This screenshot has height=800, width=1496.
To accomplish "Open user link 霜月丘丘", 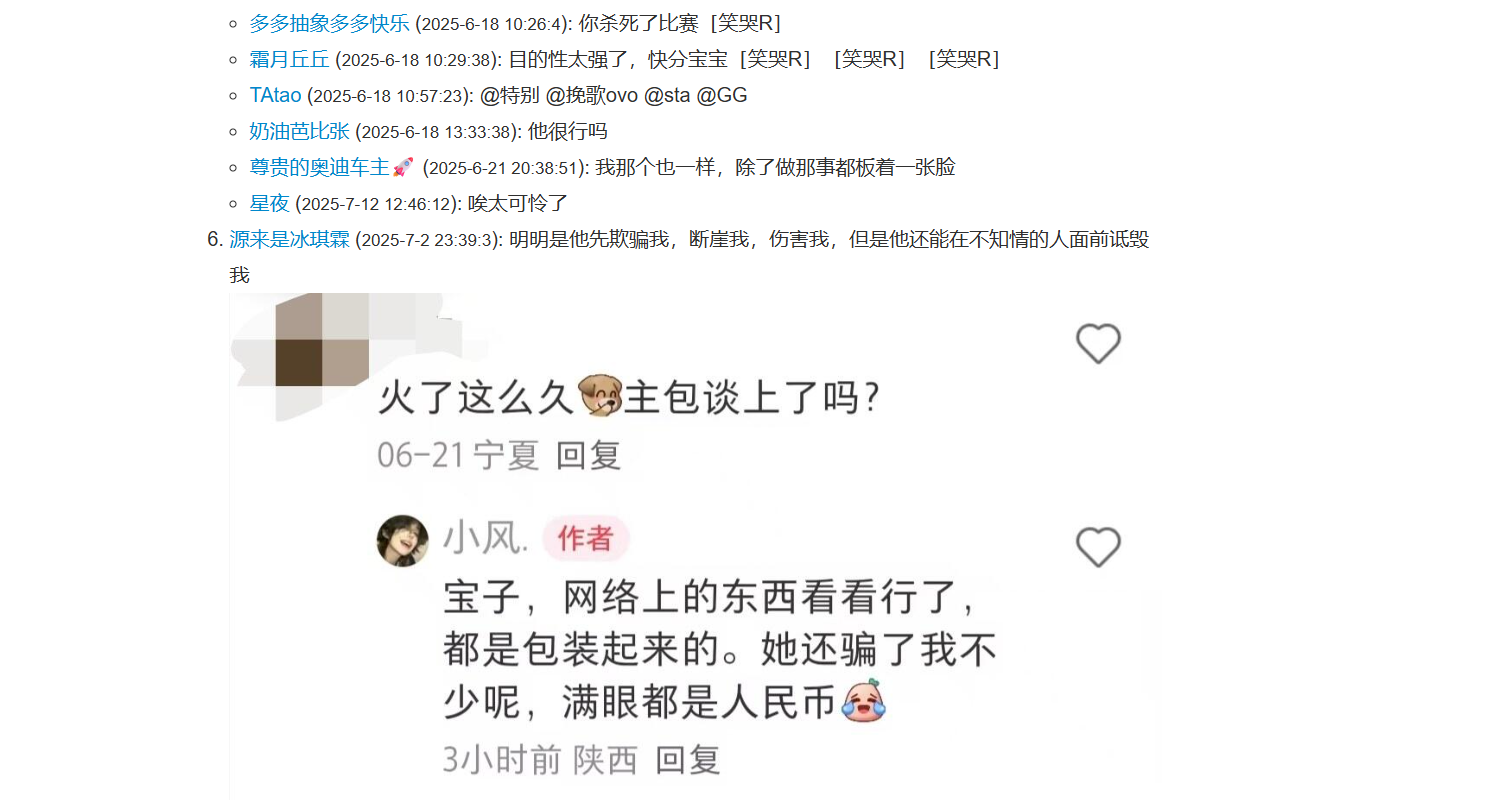I will [289, 59].
